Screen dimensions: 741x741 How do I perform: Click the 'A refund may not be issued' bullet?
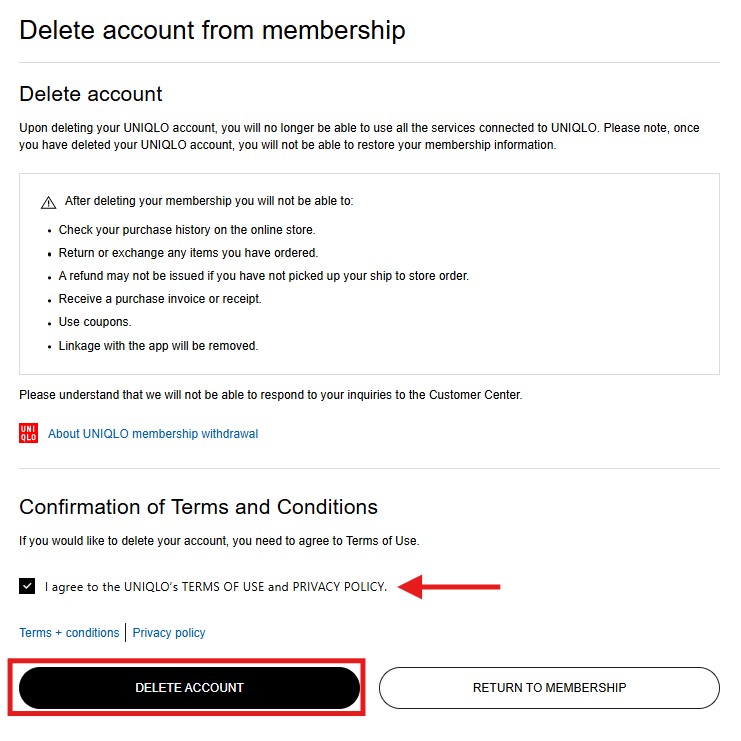tap(263, 276)
